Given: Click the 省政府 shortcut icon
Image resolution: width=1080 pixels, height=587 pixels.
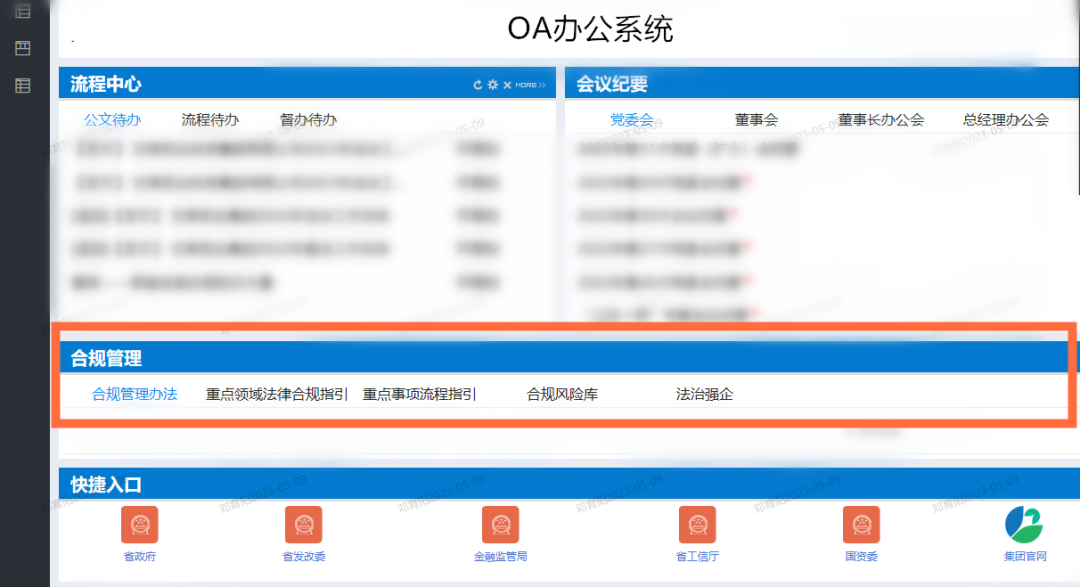Looking at the screenshot, I should pos(140,524).
